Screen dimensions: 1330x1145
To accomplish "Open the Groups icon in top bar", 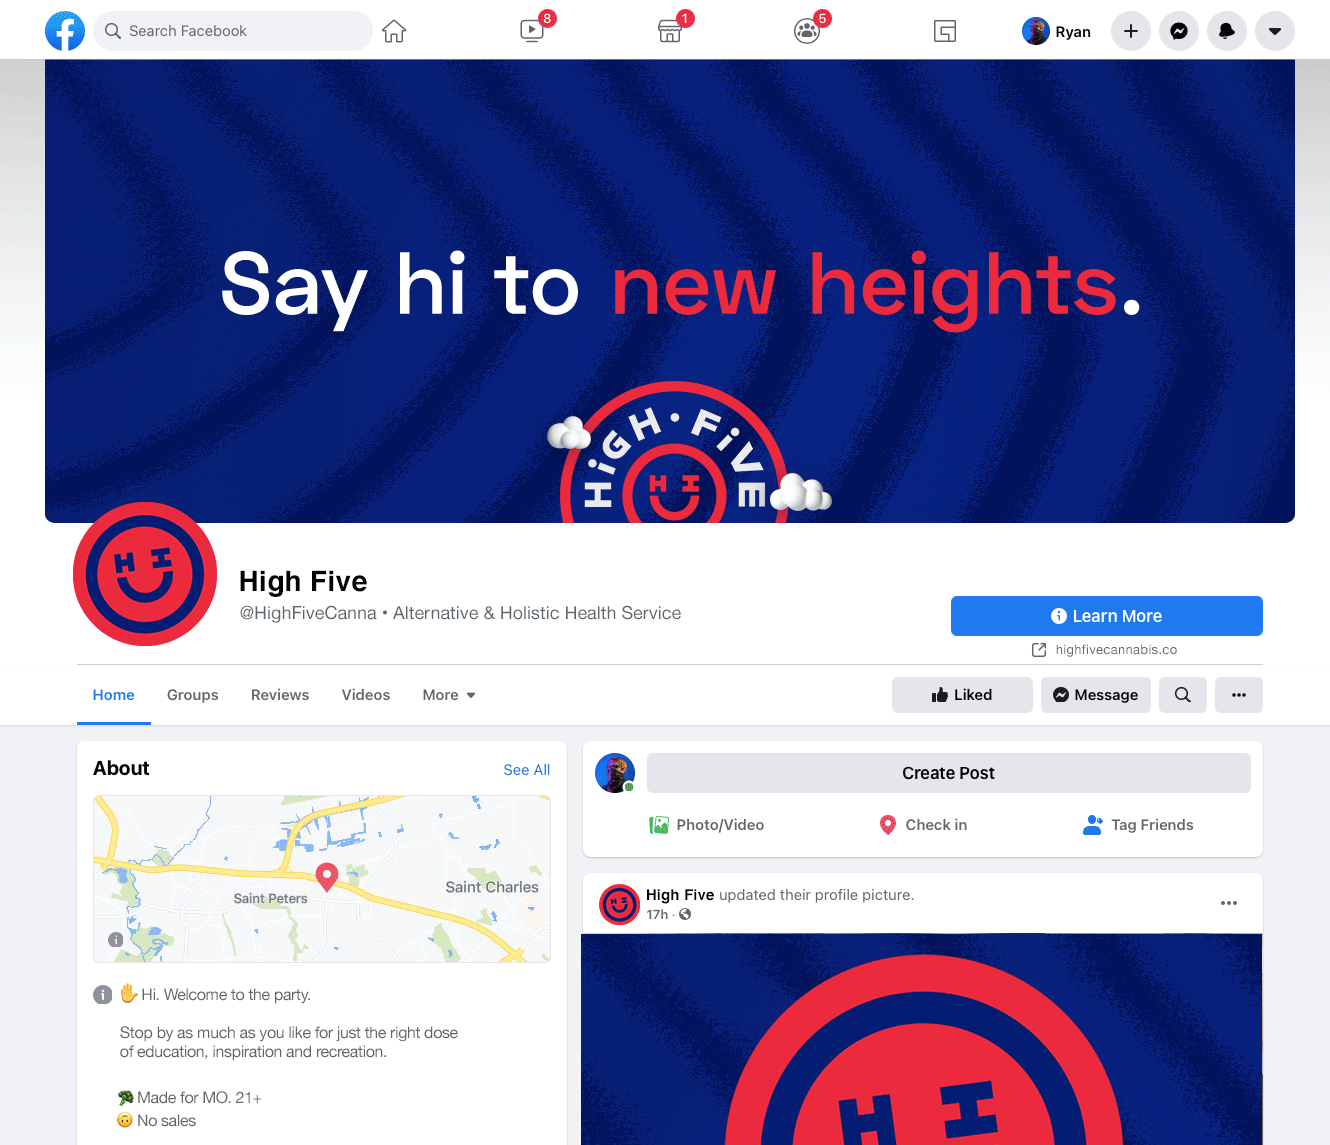I will click(807, 31).
